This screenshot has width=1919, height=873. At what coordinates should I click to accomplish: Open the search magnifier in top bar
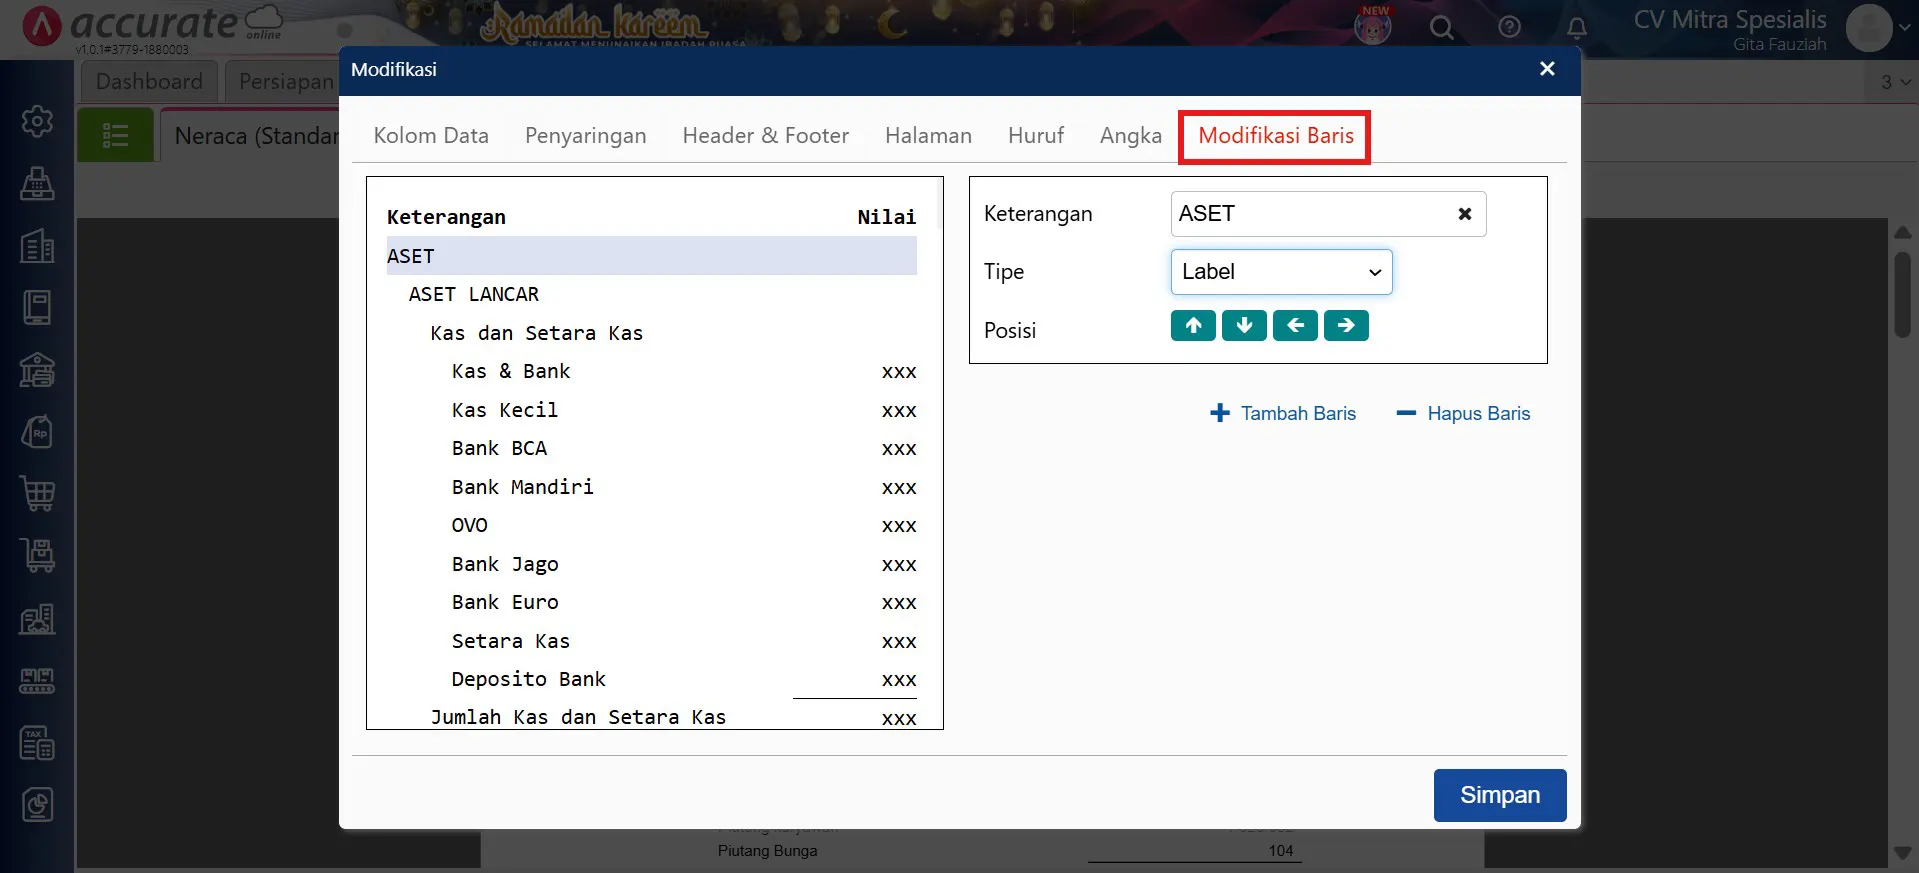pyautogui.click(x=1441, y=28)
